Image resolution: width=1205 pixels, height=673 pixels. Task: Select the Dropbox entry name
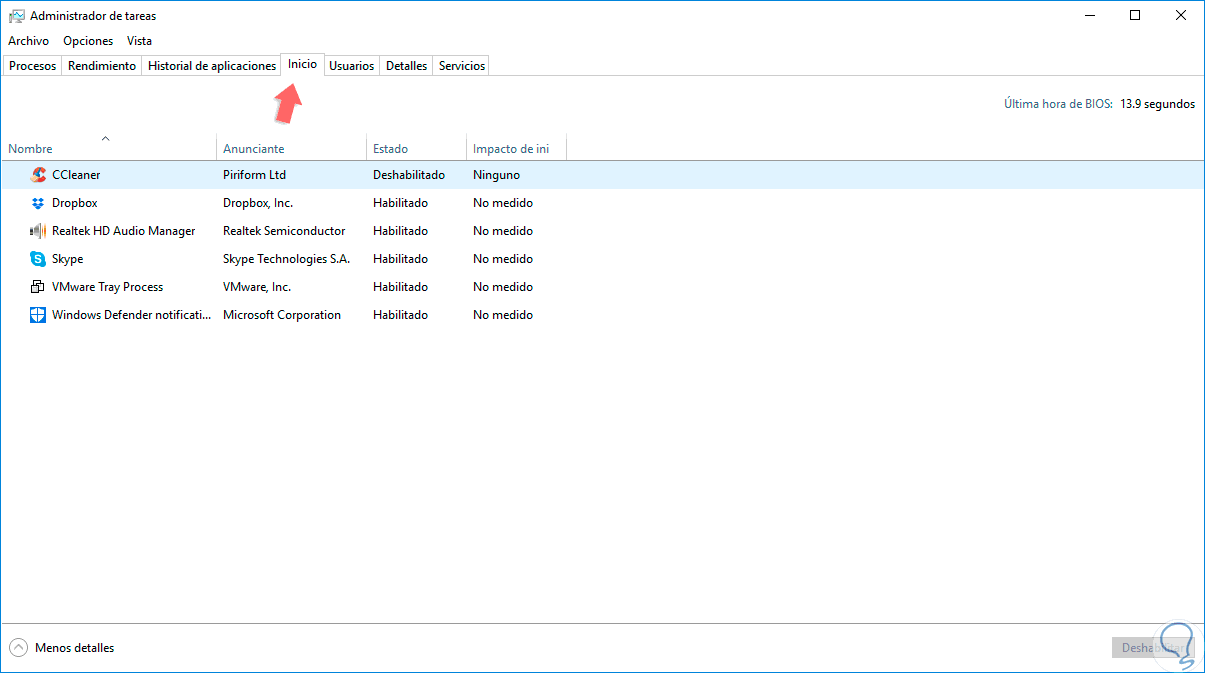(x=75, y=203)
